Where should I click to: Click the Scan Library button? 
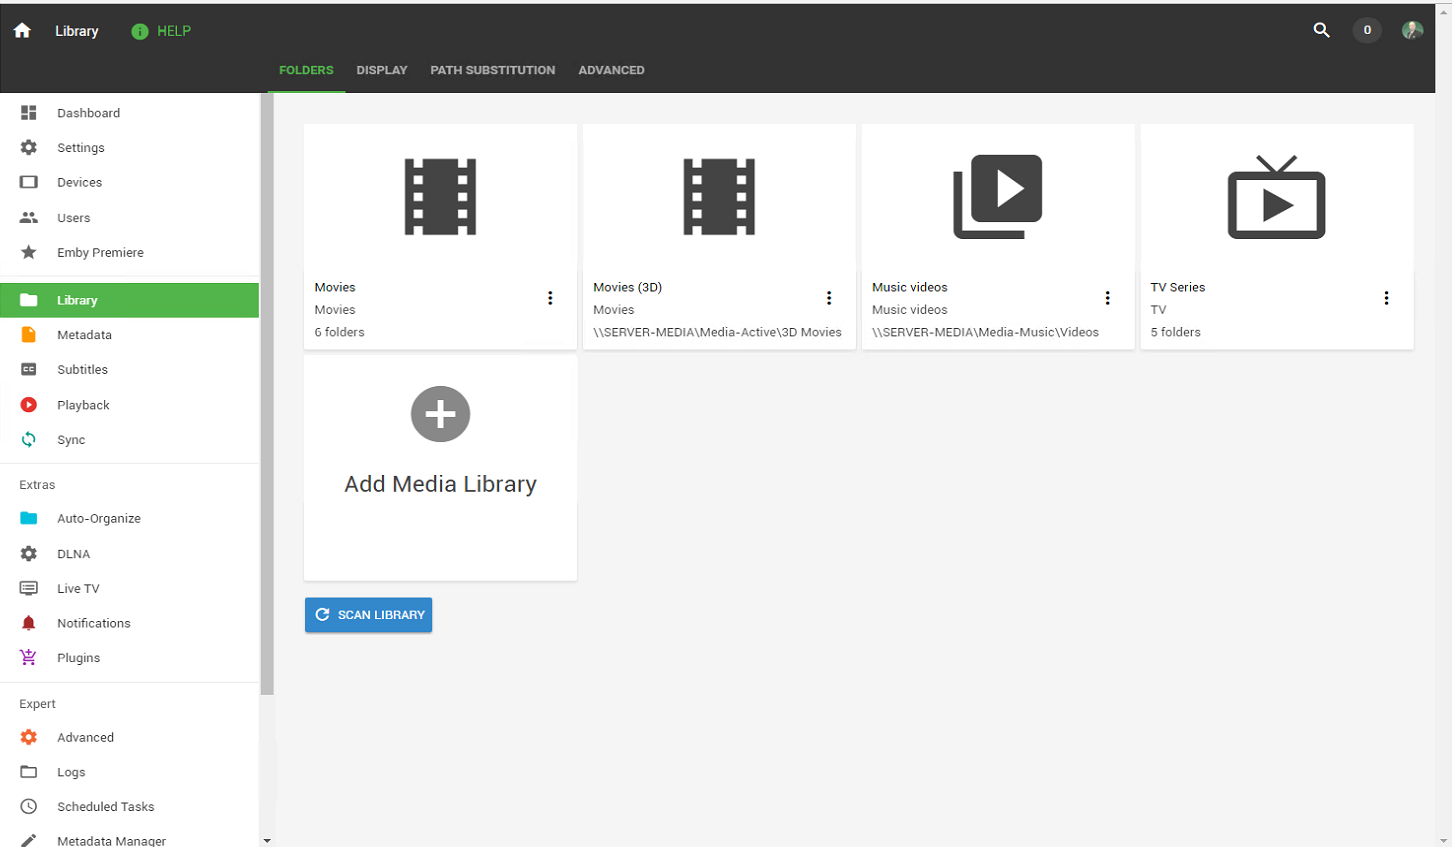point(368,615)
